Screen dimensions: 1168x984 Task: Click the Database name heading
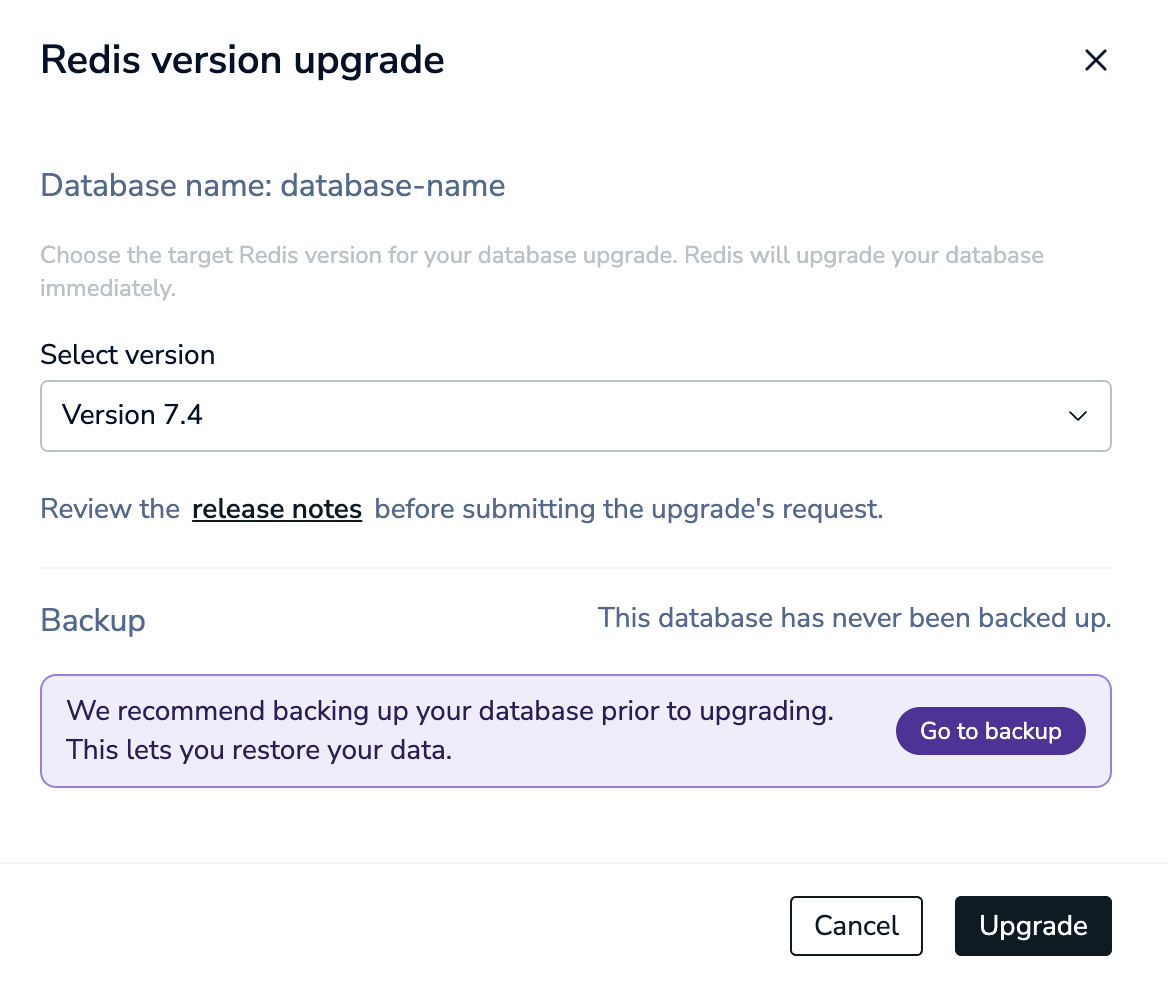click(273, 185)
